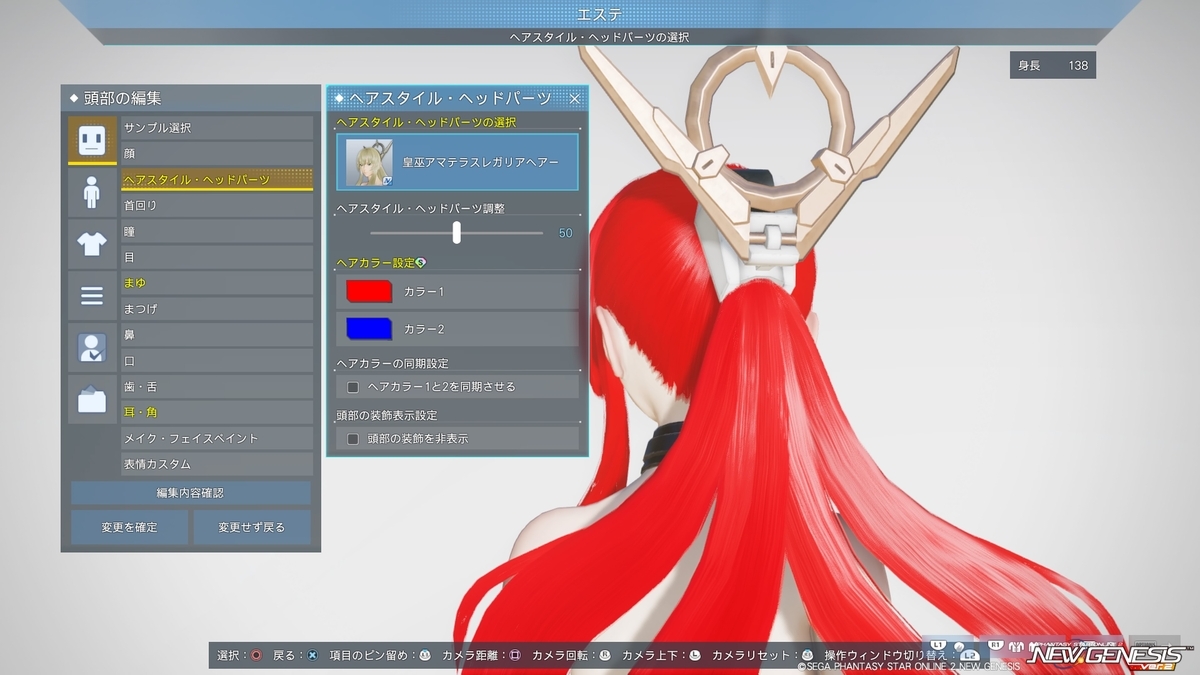The width and height of the screenshot is (1200, 675).
Task: Click the button icon next to カメラリセット
Action: [808, 655]
